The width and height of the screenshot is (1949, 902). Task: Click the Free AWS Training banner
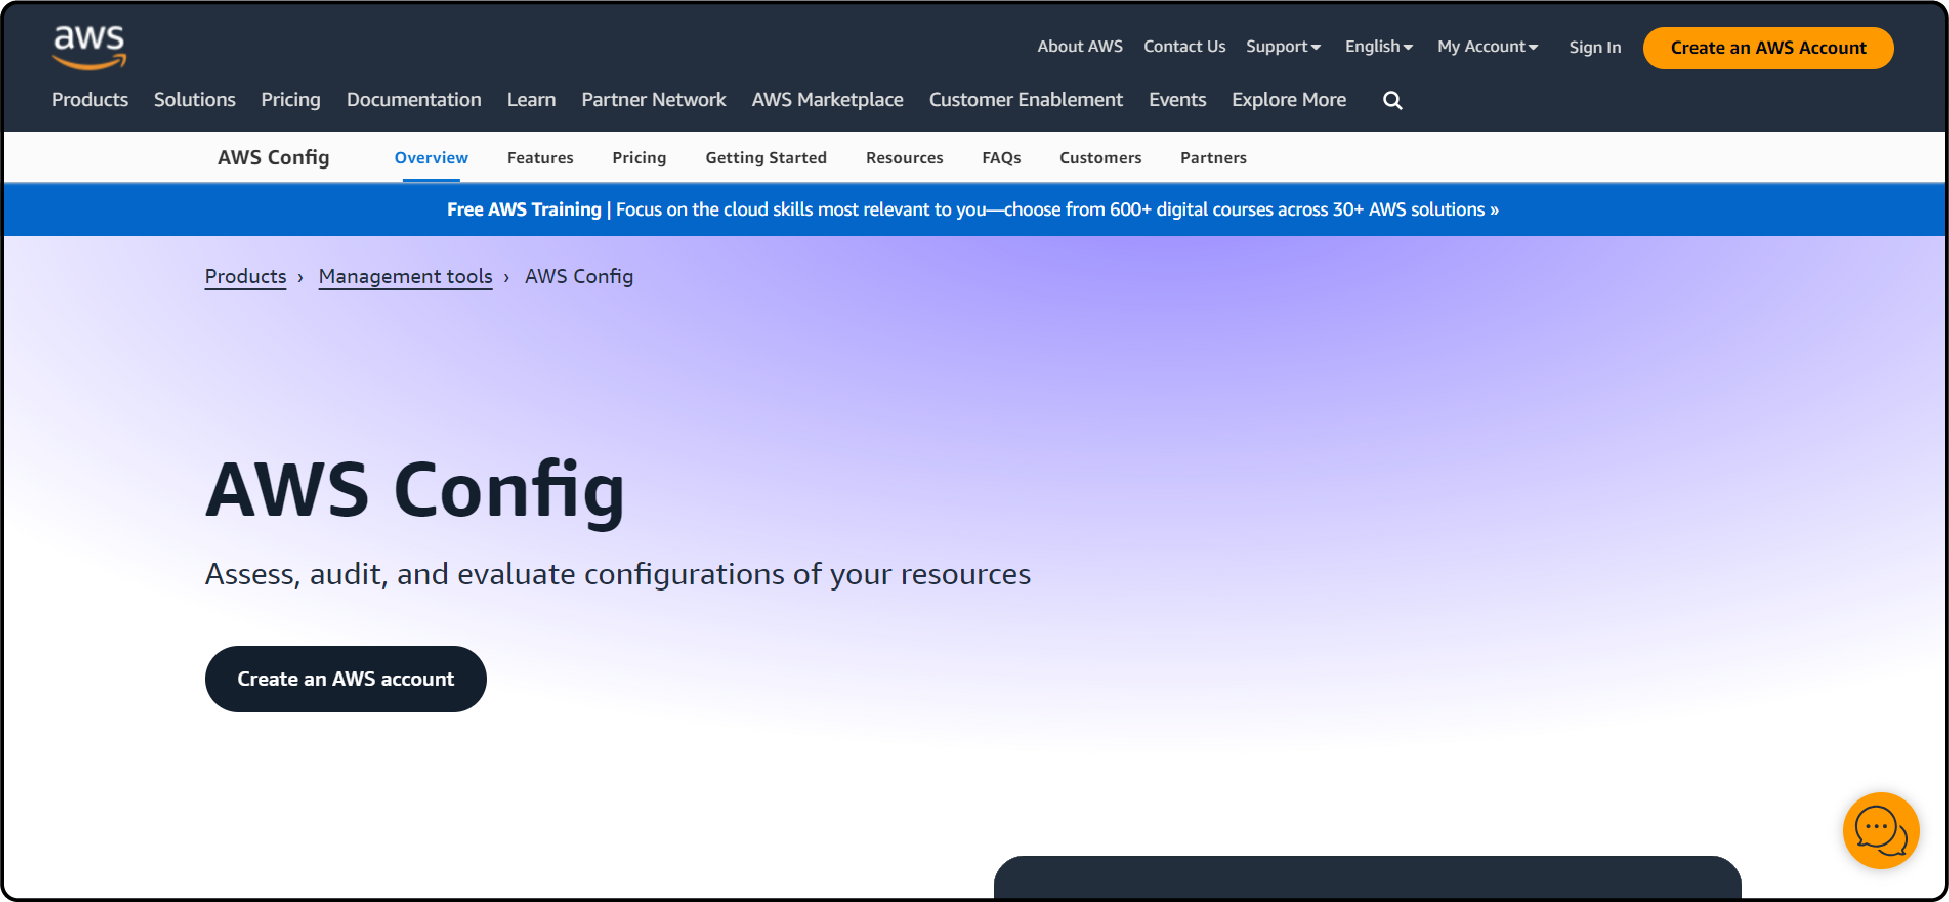tap(973, 210)
